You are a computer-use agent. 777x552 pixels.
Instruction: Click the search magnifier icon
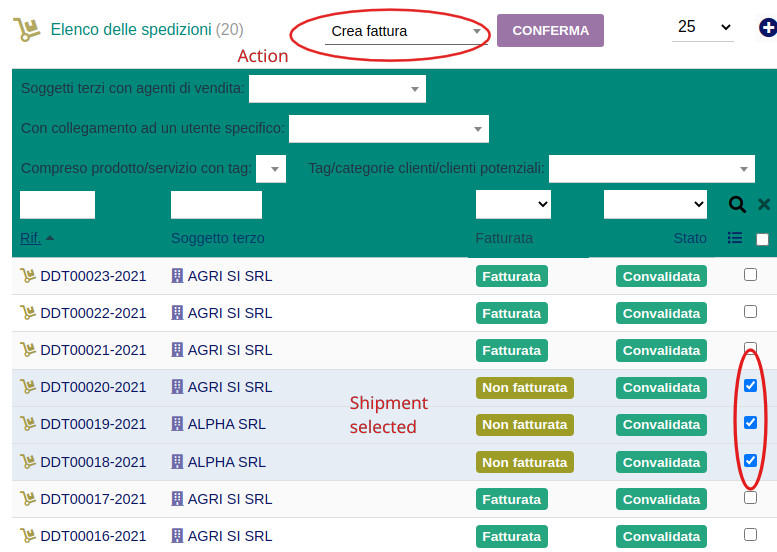point(737,205)
